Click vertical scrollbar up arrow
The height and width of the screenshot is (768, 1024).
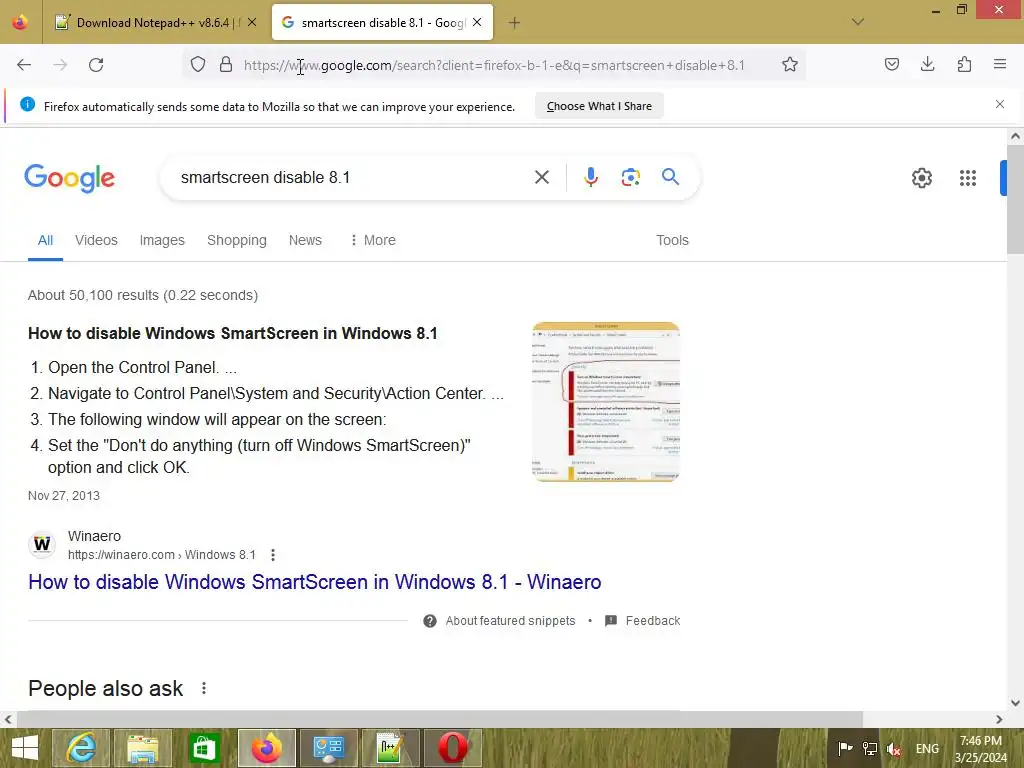[1015, 136]
